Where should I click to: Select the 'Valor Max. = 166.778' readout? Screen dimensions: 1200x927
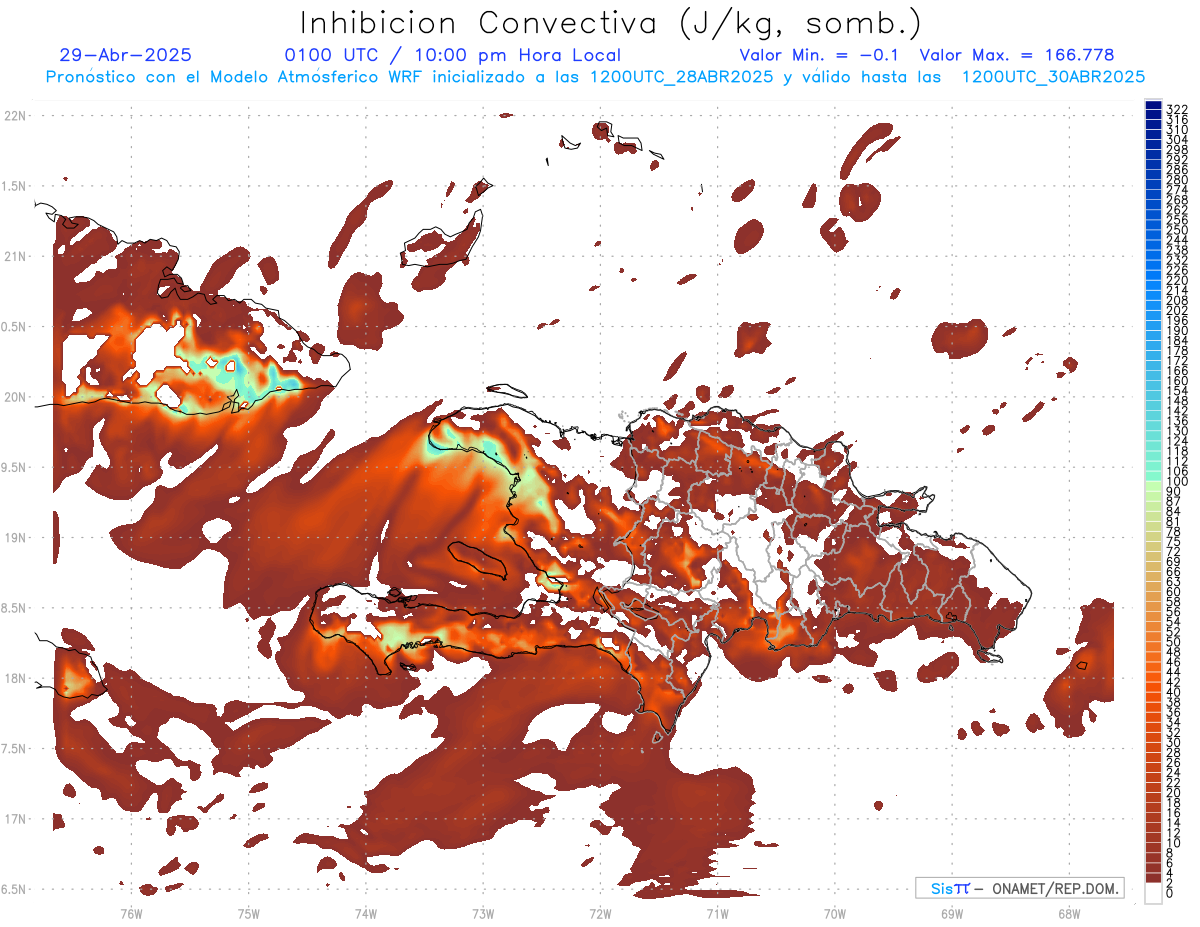point(1017,56)
